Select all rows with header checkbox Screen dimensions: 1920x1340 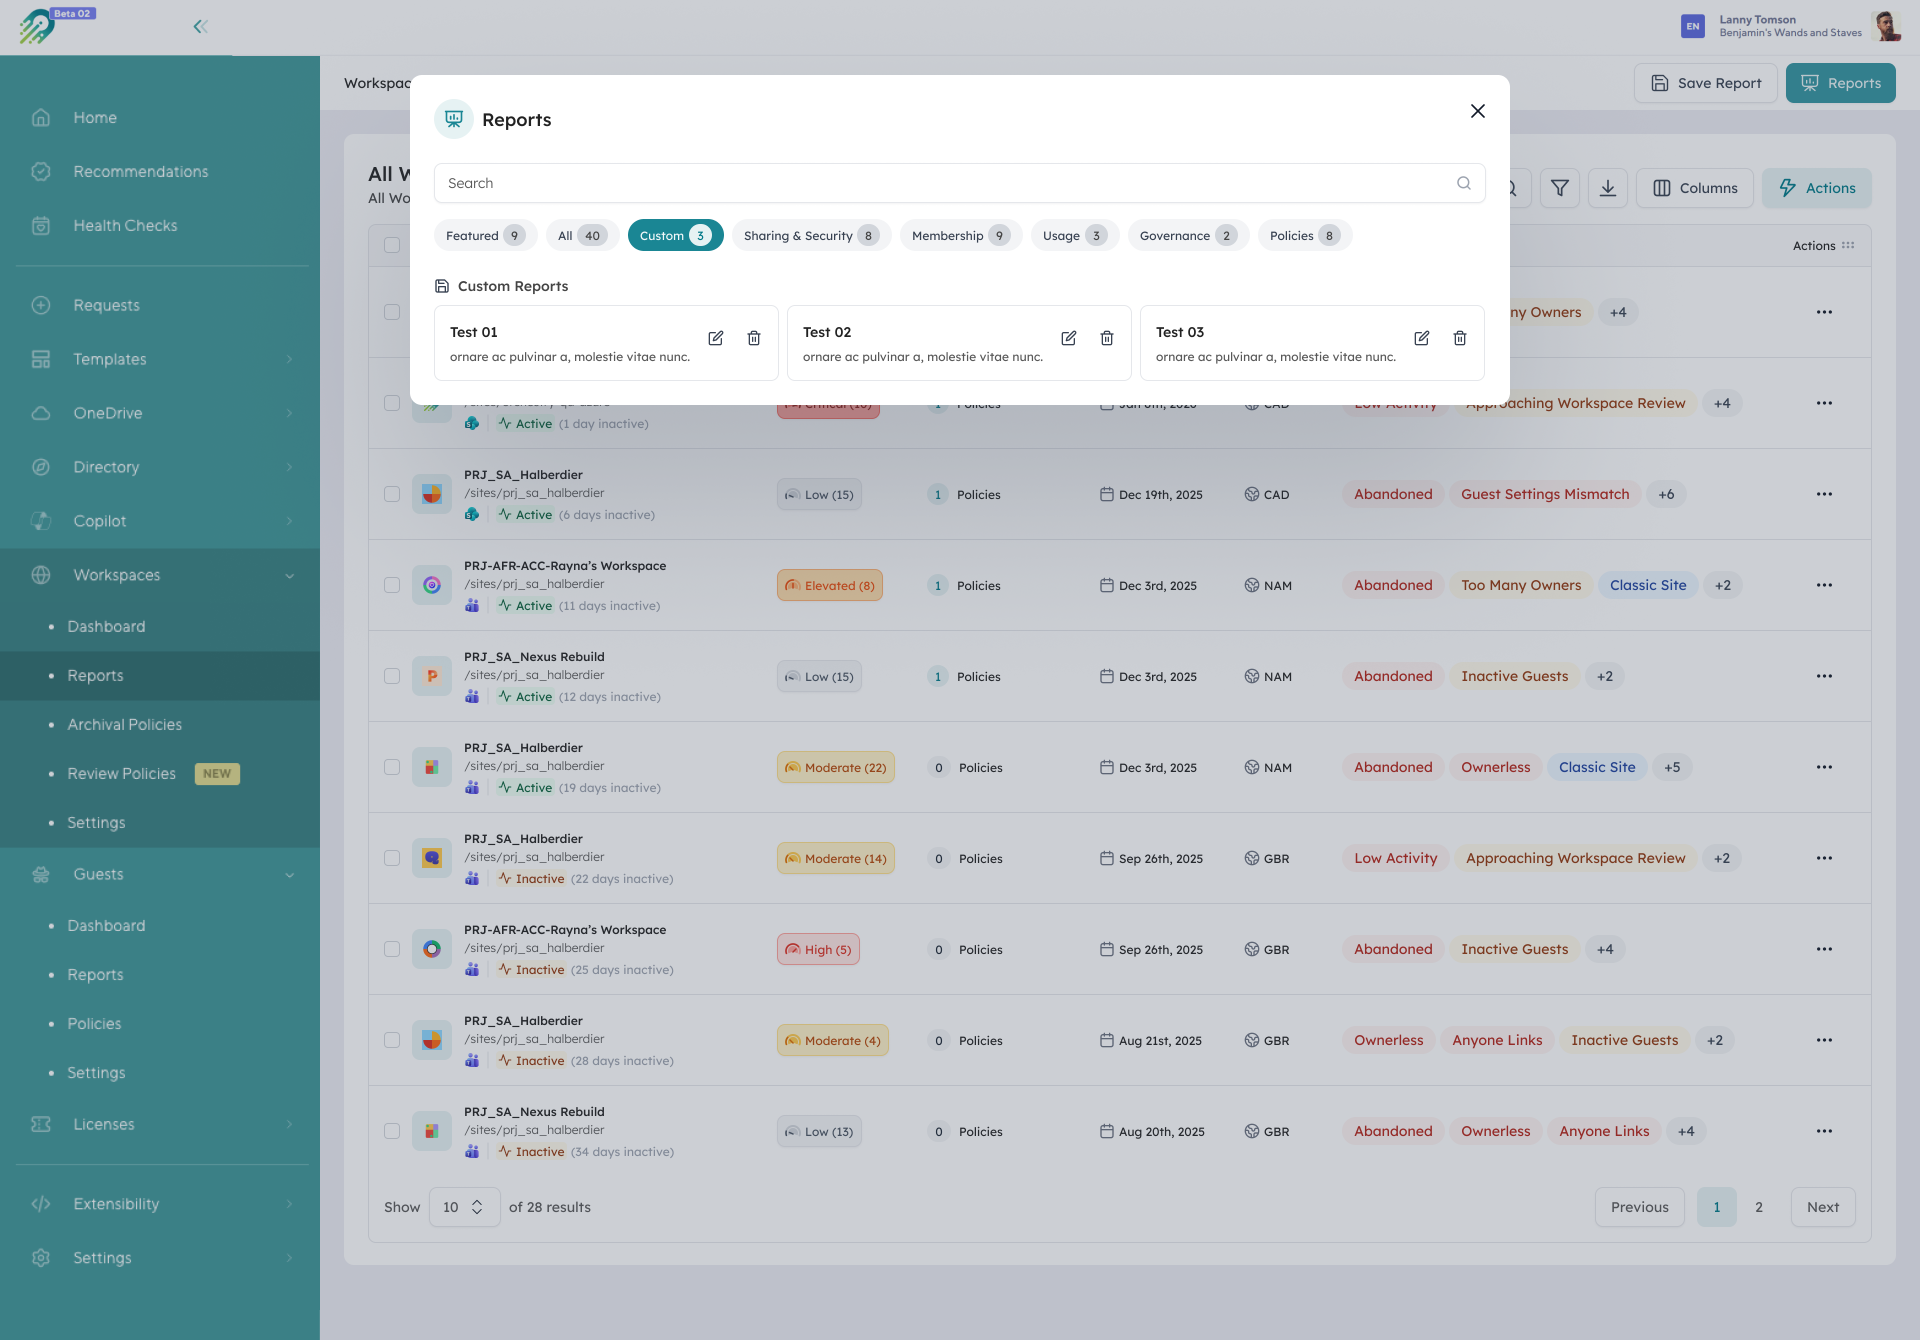(x=392, y=245)
